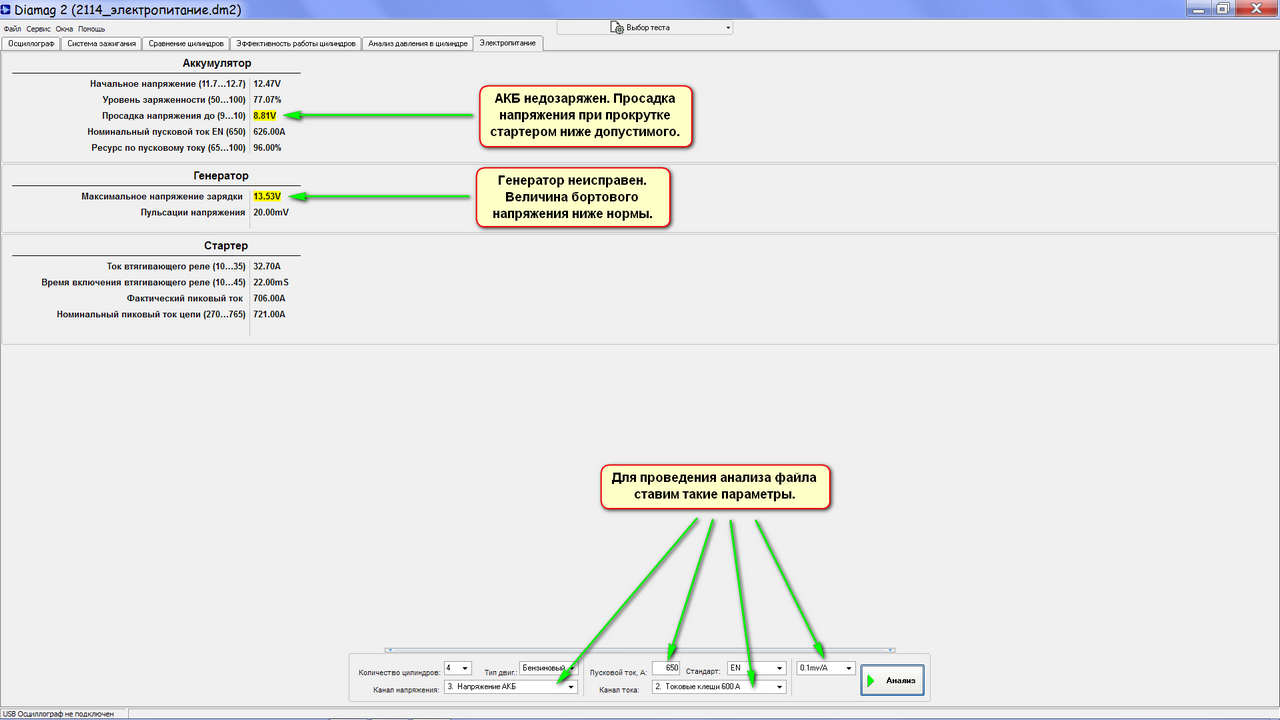Viewport: 1280px width, 720px height.
Task: Close the Diamag 2 window
Action: point(1255,7)
